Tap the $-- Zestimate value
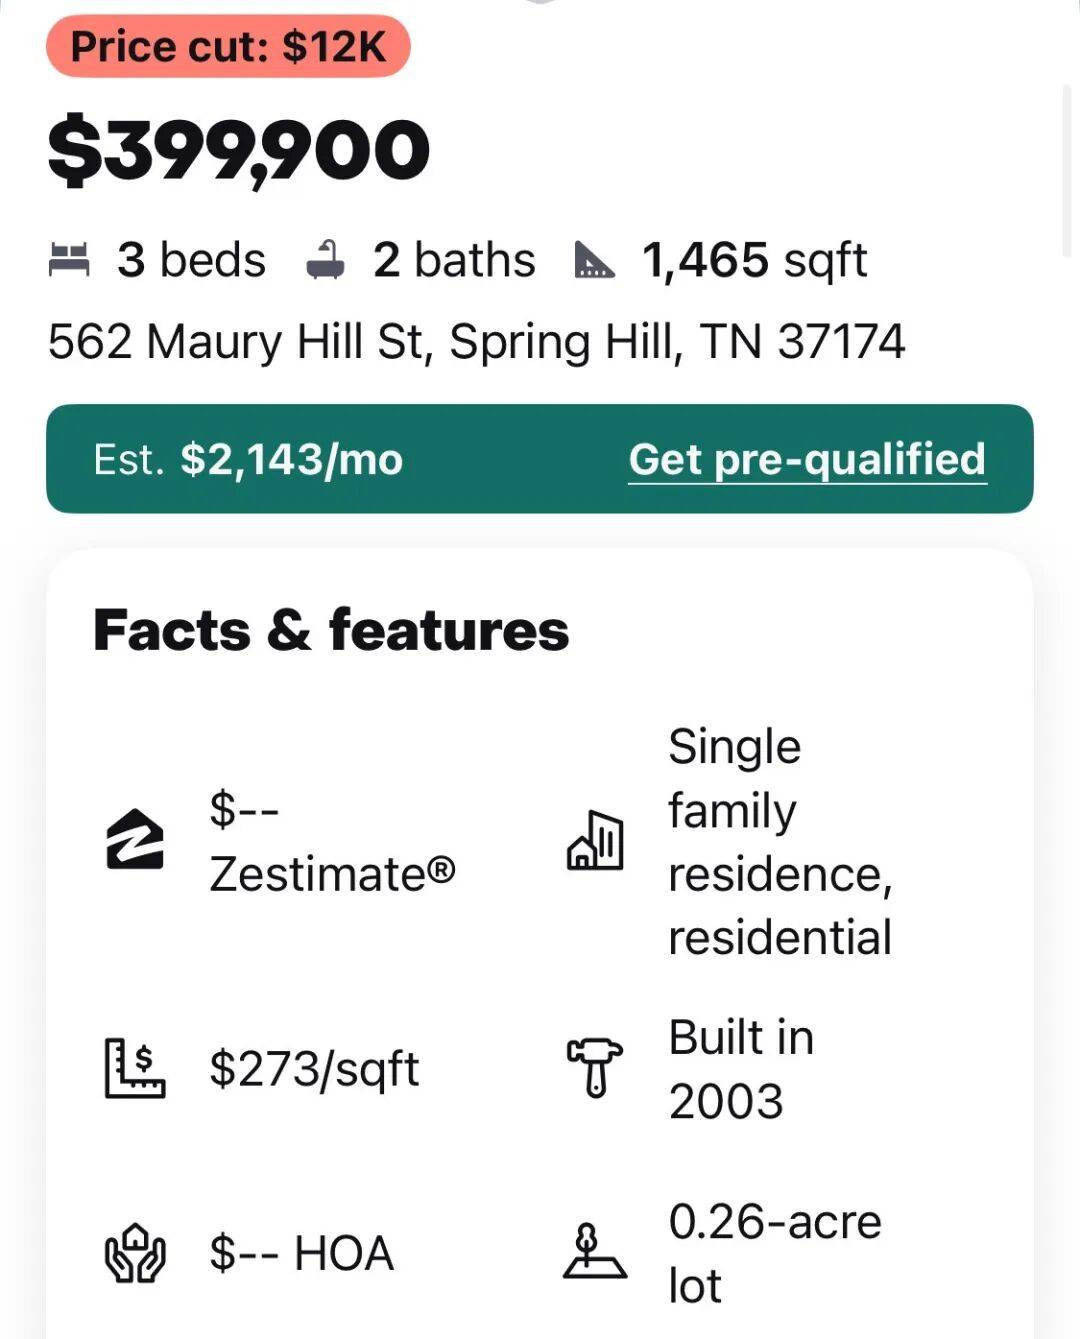 pyautogui.click(x=331, y=841)
